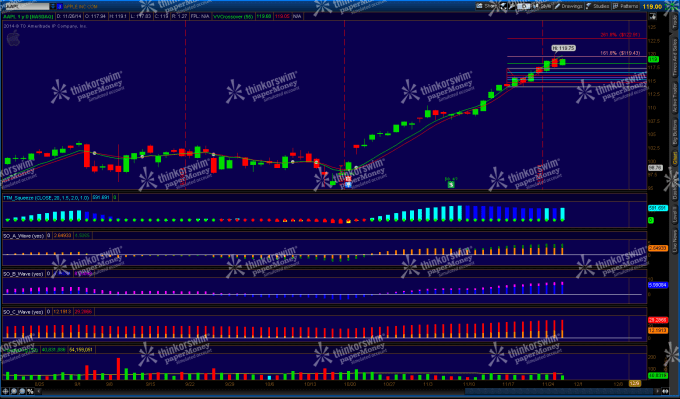Click the H: 119.75 high price bubble
The height and width of the screenshot is (399, 680).
pyautogui.click(x=563, y=48)
